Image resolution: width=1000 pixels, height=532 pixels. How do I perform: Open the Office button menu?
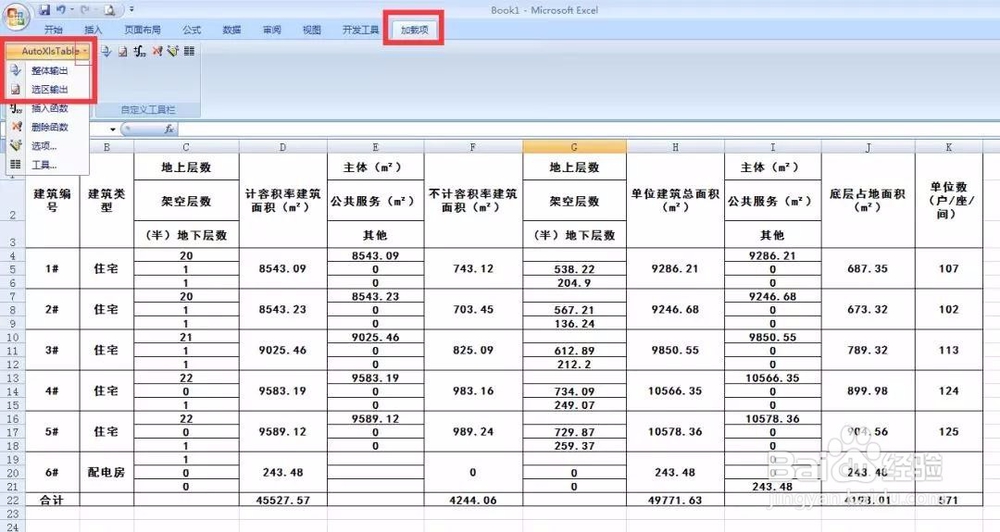[x=16, y=15]
